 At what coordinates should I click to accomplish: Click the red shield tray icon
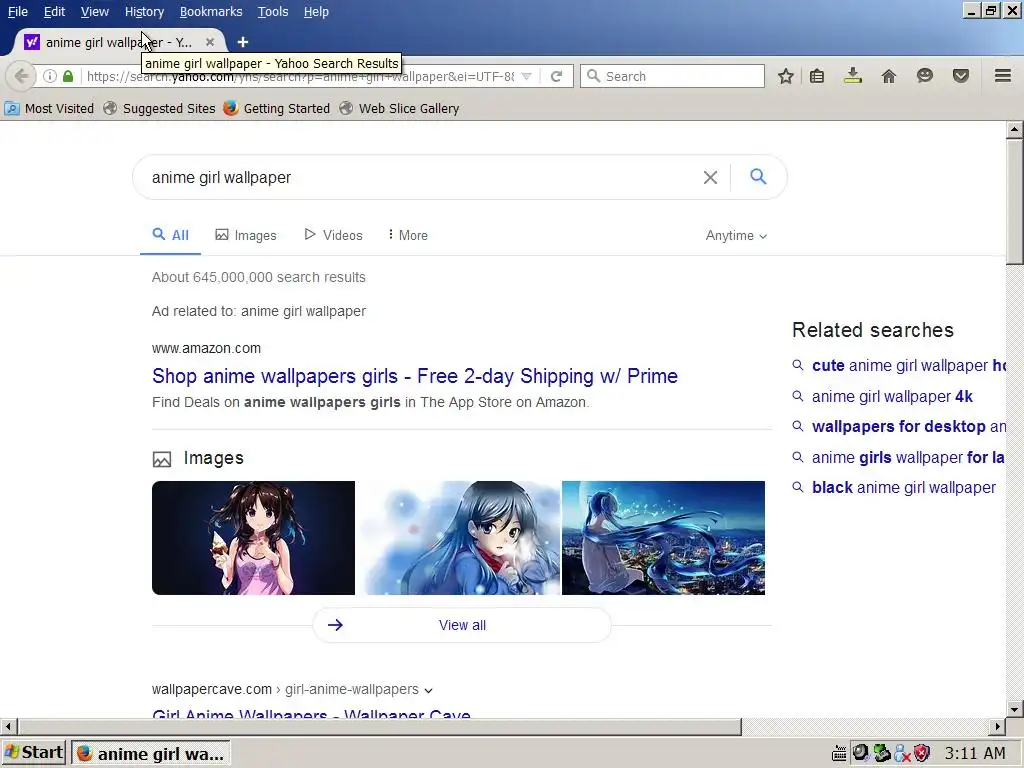(921, 754)
